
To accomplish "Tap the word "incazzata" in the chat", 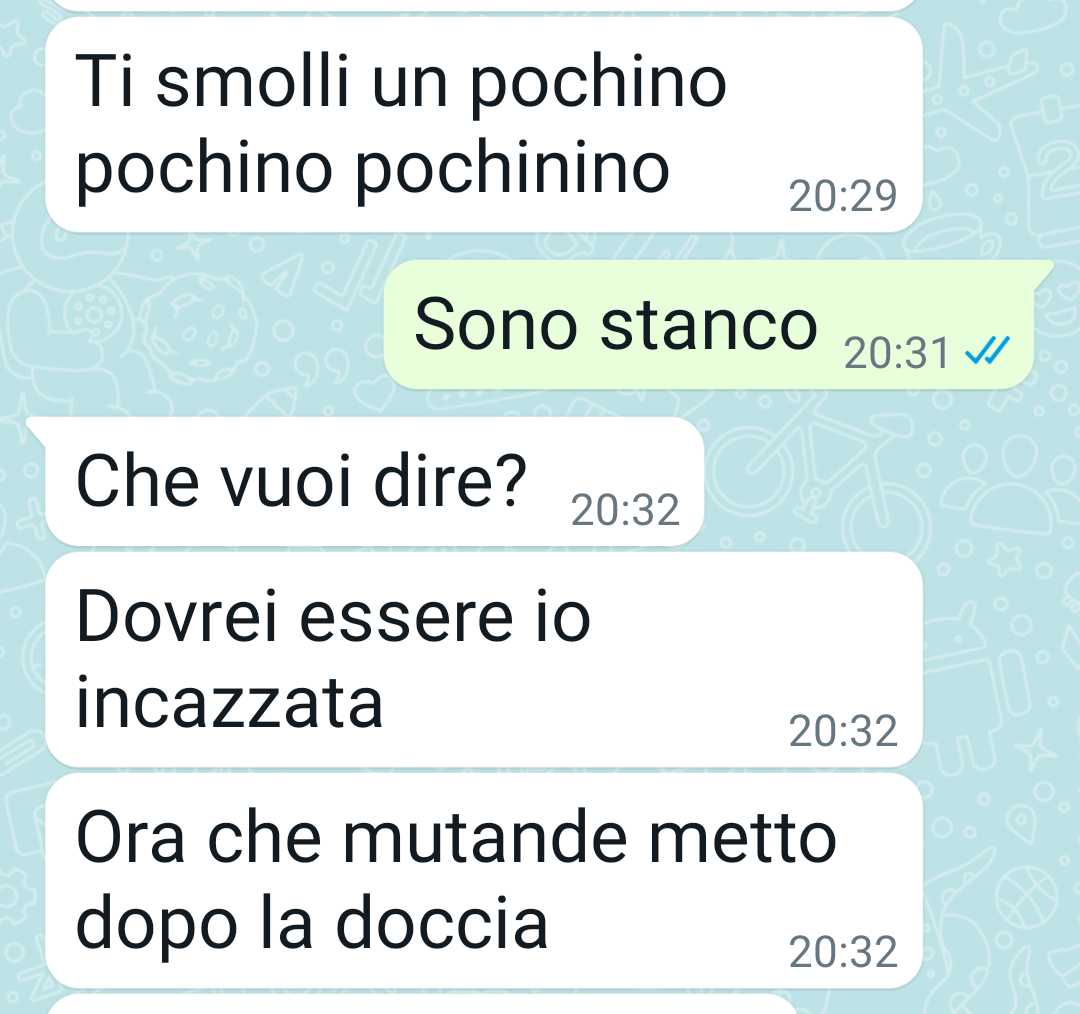I will 229,703.
